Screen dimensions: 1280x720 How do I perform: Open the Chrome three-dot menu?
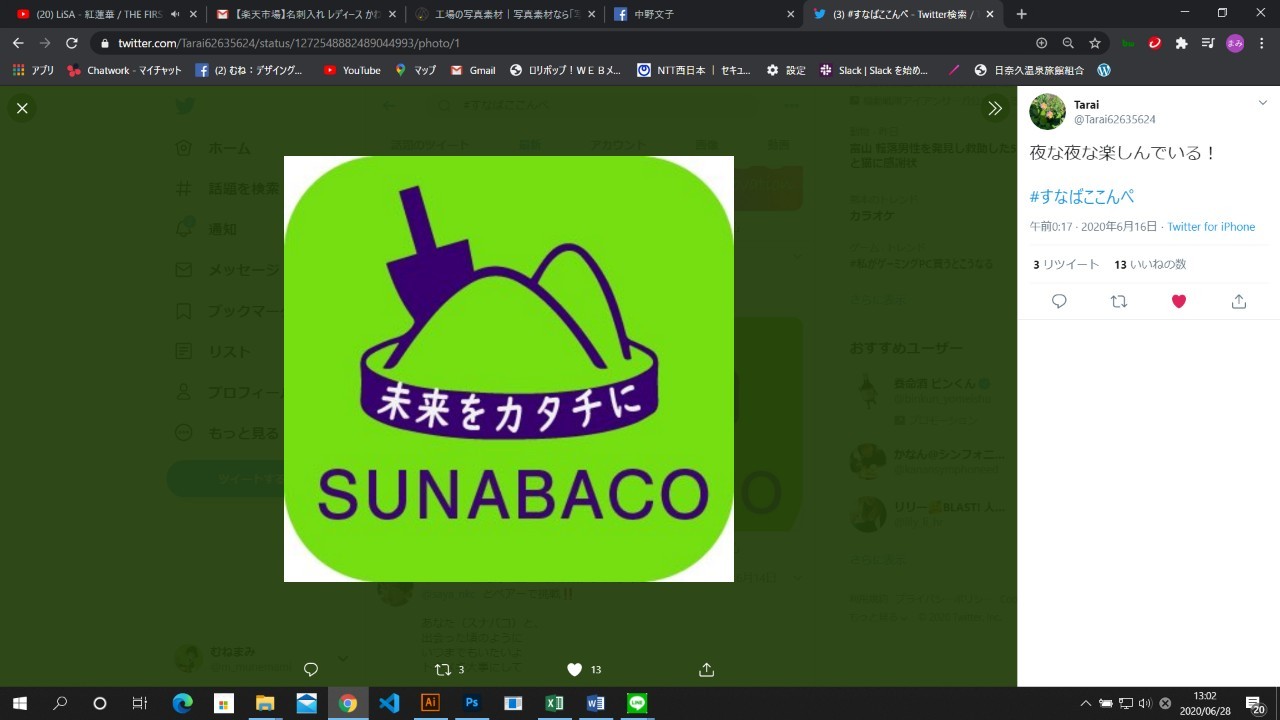click(x=1262, y=43)
